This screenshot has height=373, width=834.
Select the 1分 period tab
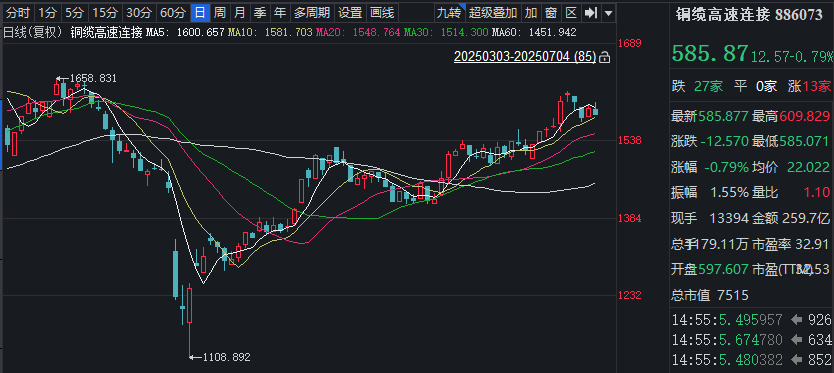47,12
